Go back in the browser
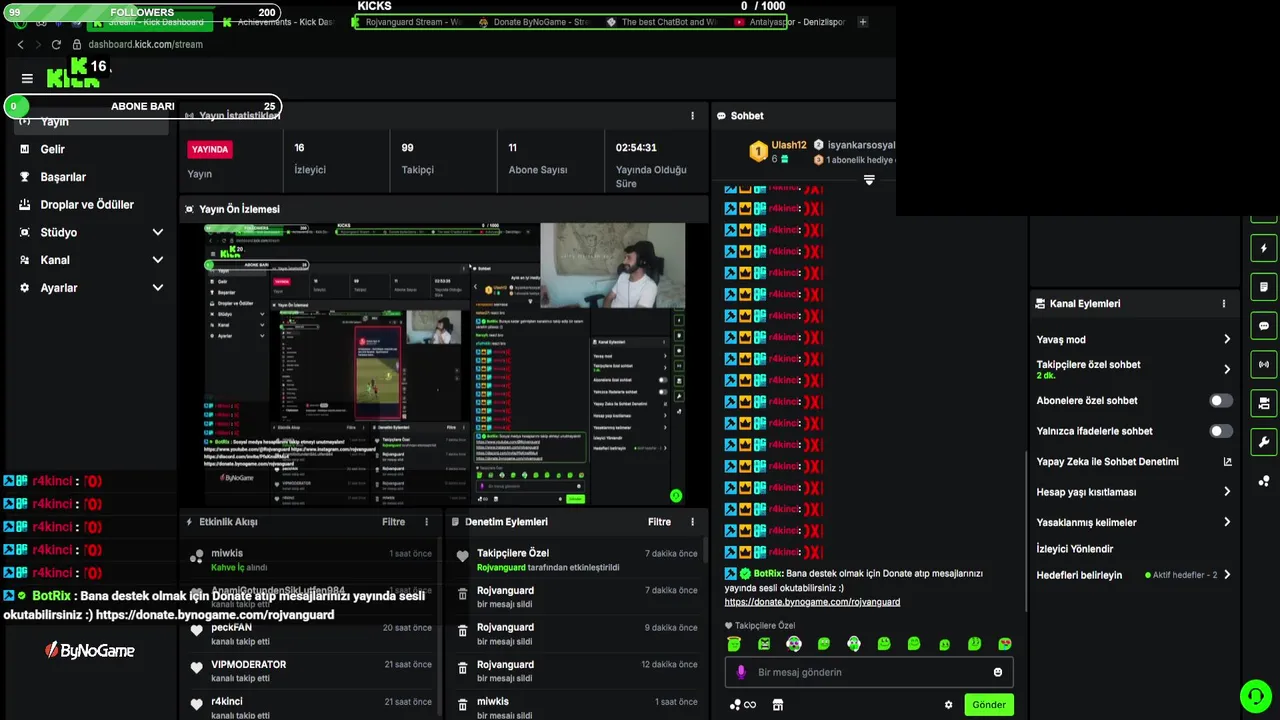Screen dimensions: 1280x720 tap(20, 44)
